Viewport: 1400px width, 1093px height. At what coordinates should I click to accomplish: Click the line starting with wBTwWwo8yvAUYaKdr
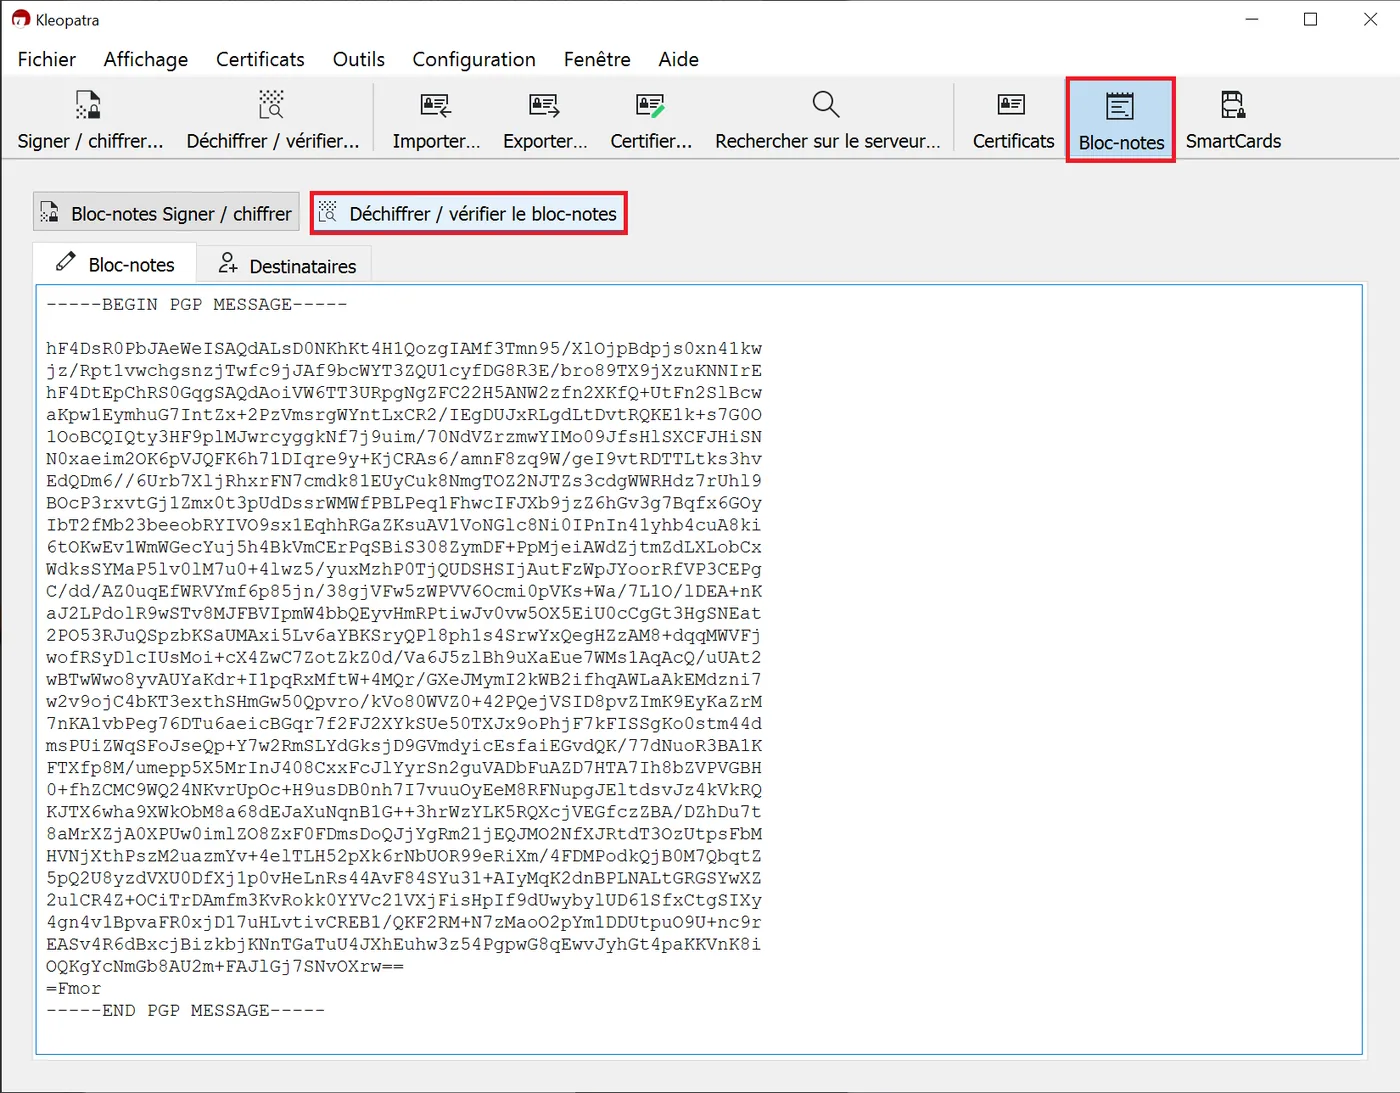tap(404, 679)
